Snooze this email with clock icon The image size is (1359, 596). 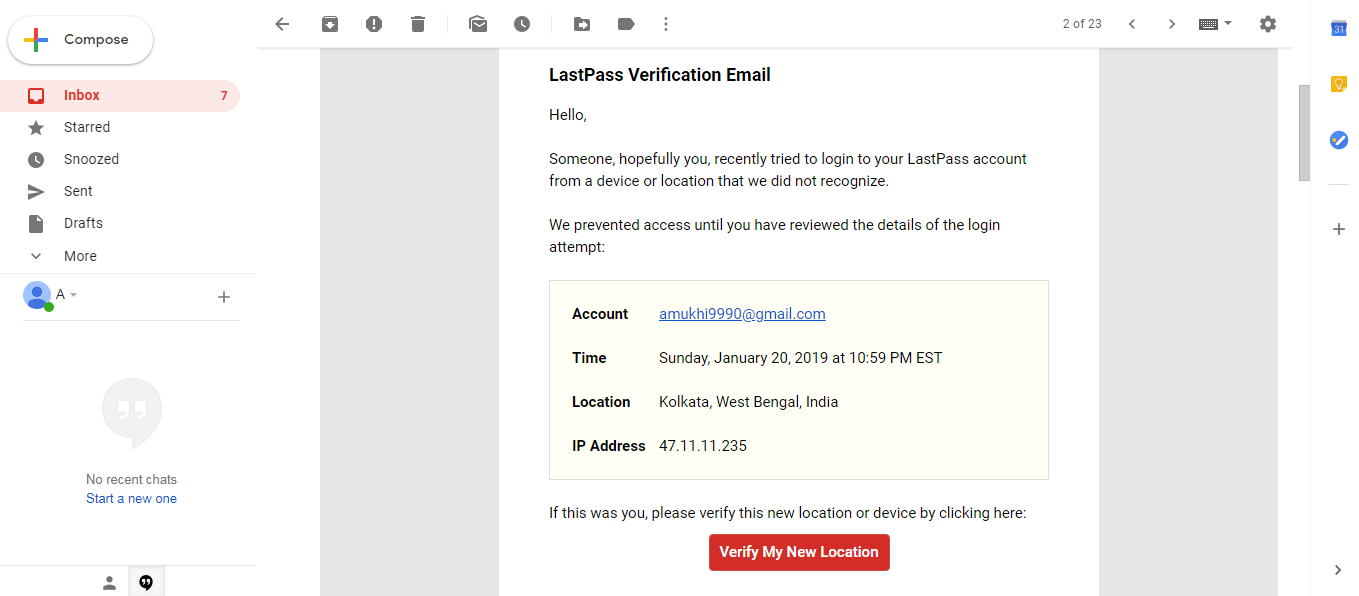tap(522, 24)
